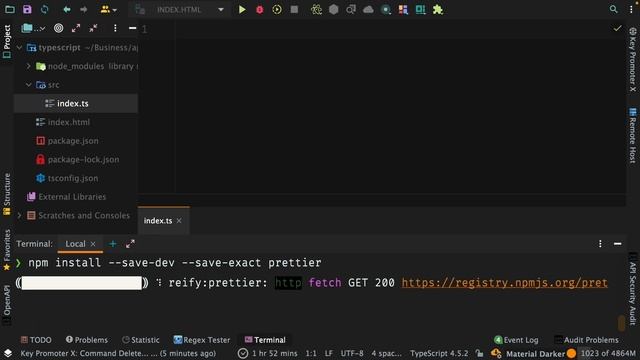Click the npm install progress bar

coord(82,283)
